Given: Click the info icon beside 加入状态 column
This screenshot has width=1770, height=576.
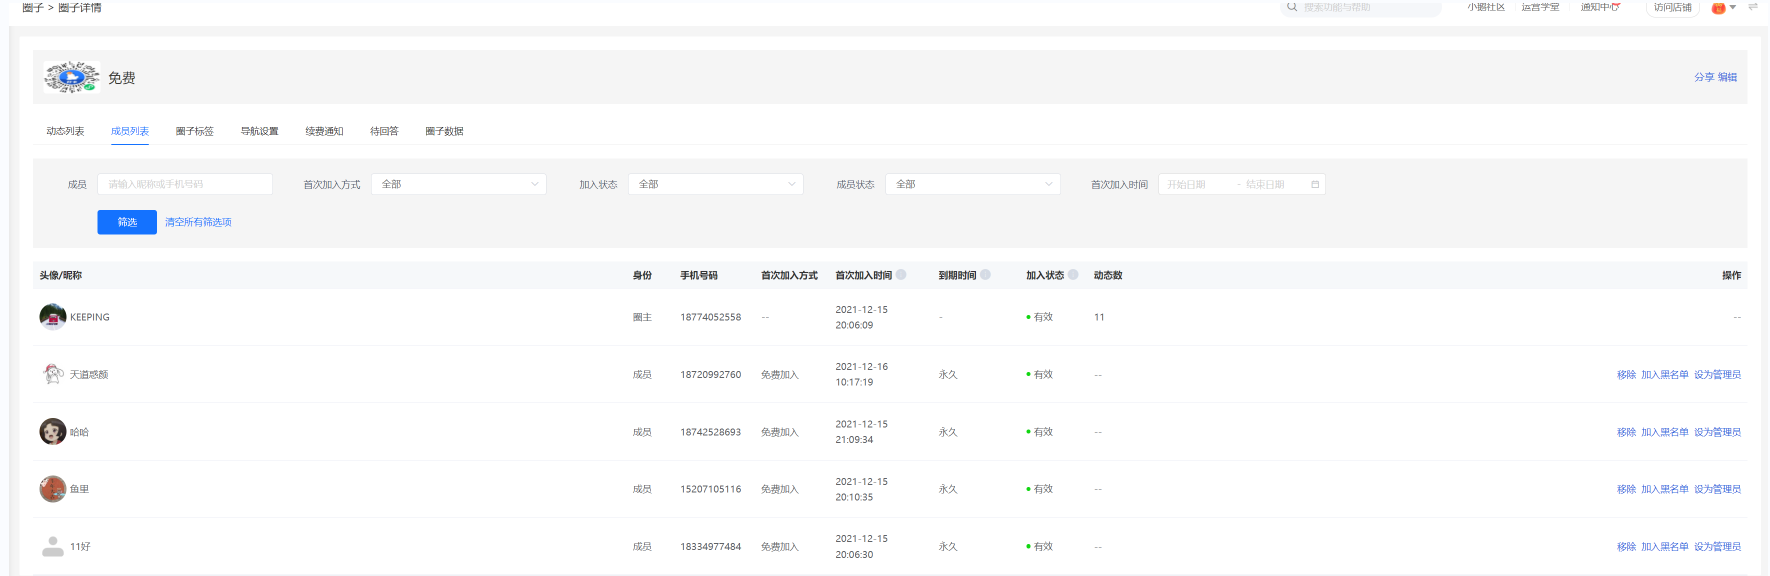Looking at the screenshot, I should [x=1073, y=275].
